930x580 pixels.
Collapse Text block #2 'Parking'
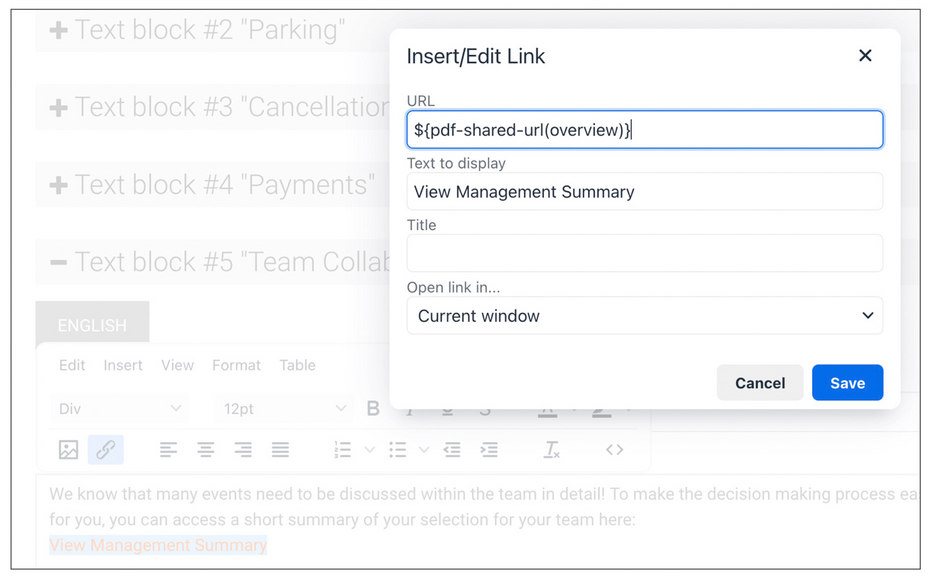[58, 29]
